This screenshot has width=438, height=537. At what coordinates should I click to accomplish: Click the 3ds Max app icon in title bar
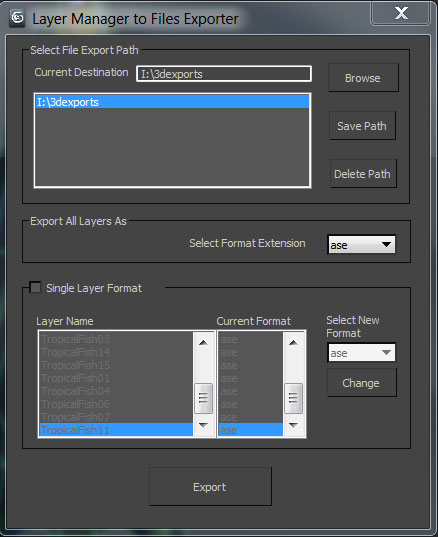tap(17, 18)
